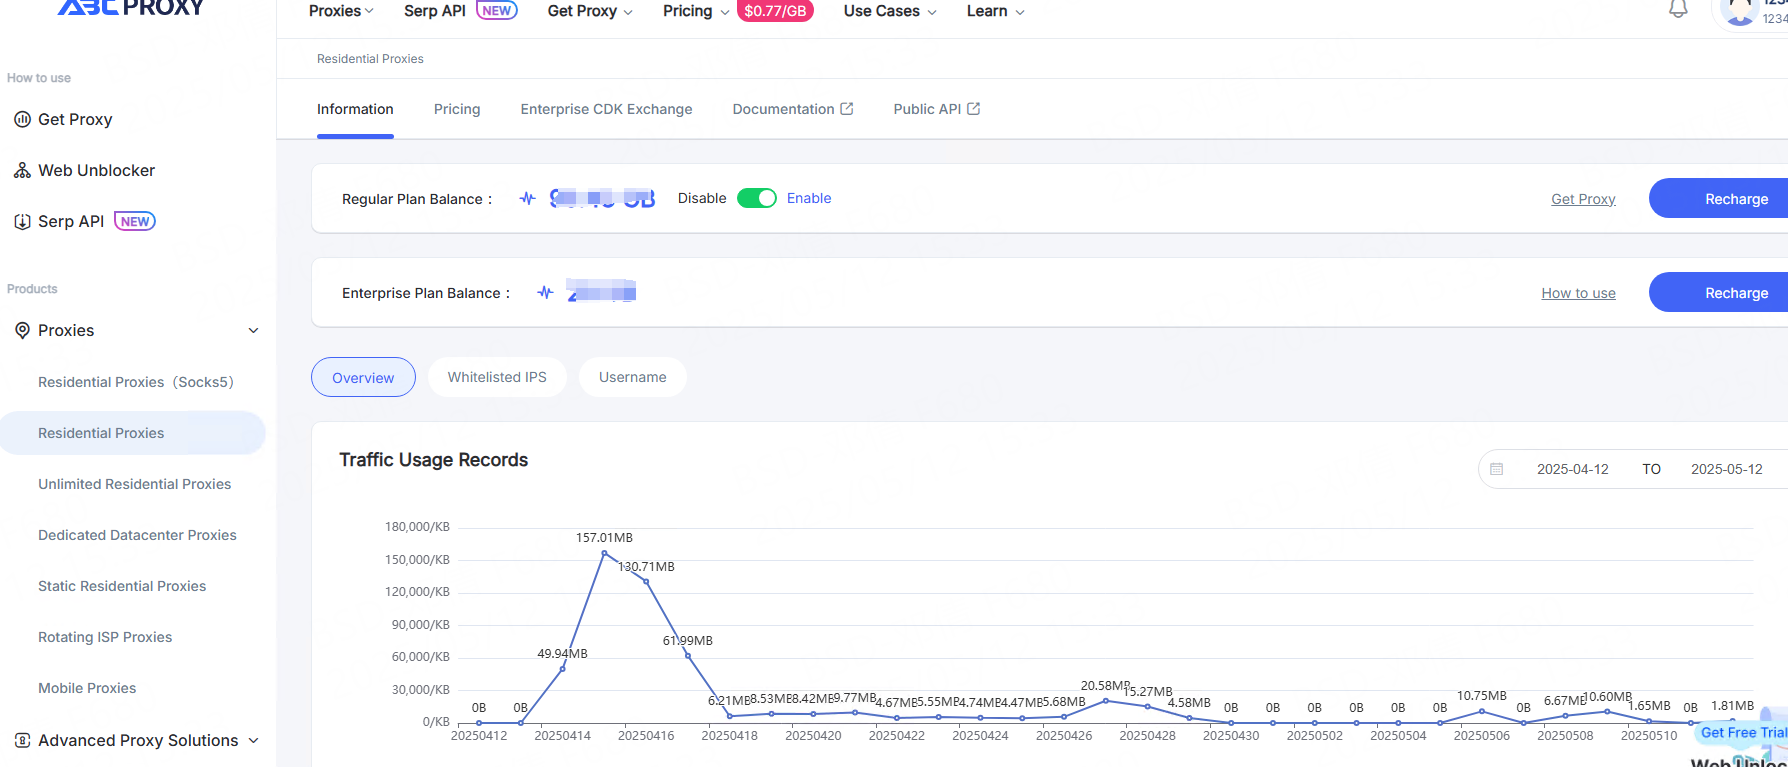Click the 157.01MB peak data point
This screenshot has width=1788, height=767.
[x=604, y=553]
